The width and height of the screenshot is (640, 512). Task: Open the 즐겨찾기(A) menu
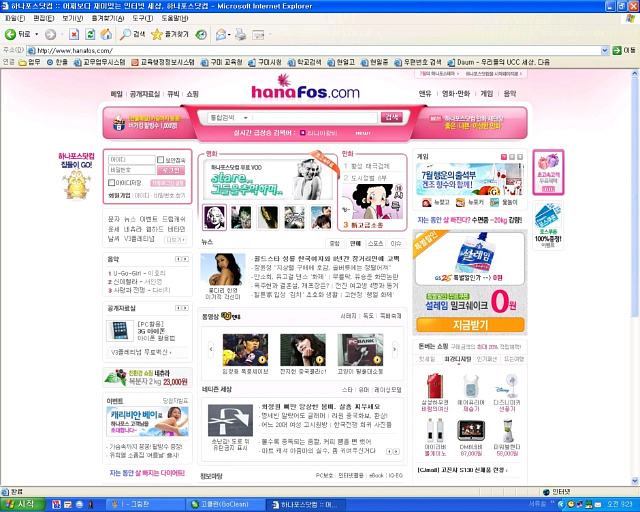(x=108, y=18)
